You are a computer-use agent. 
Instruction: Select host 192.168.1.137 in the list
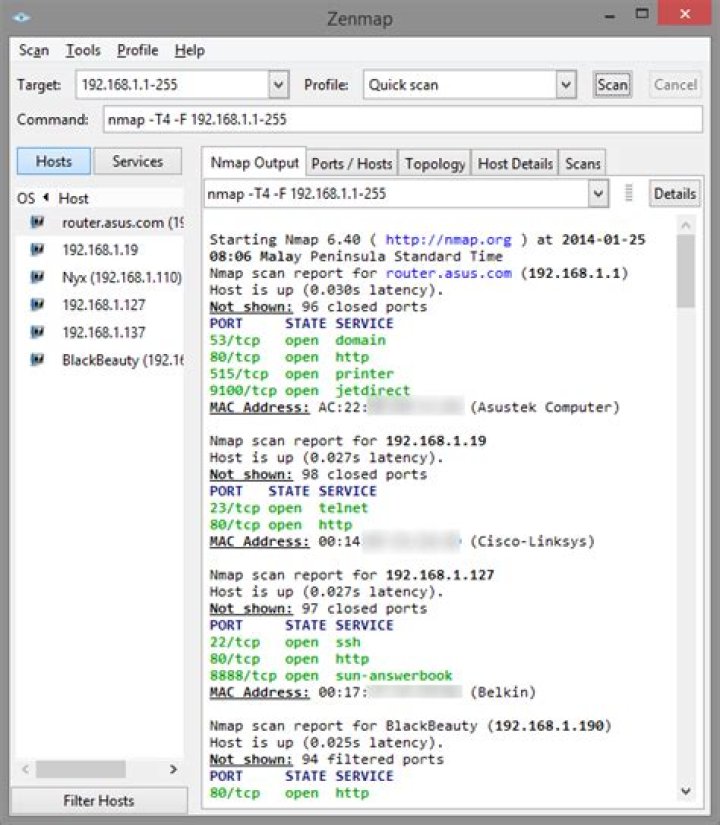coord(100,332)
